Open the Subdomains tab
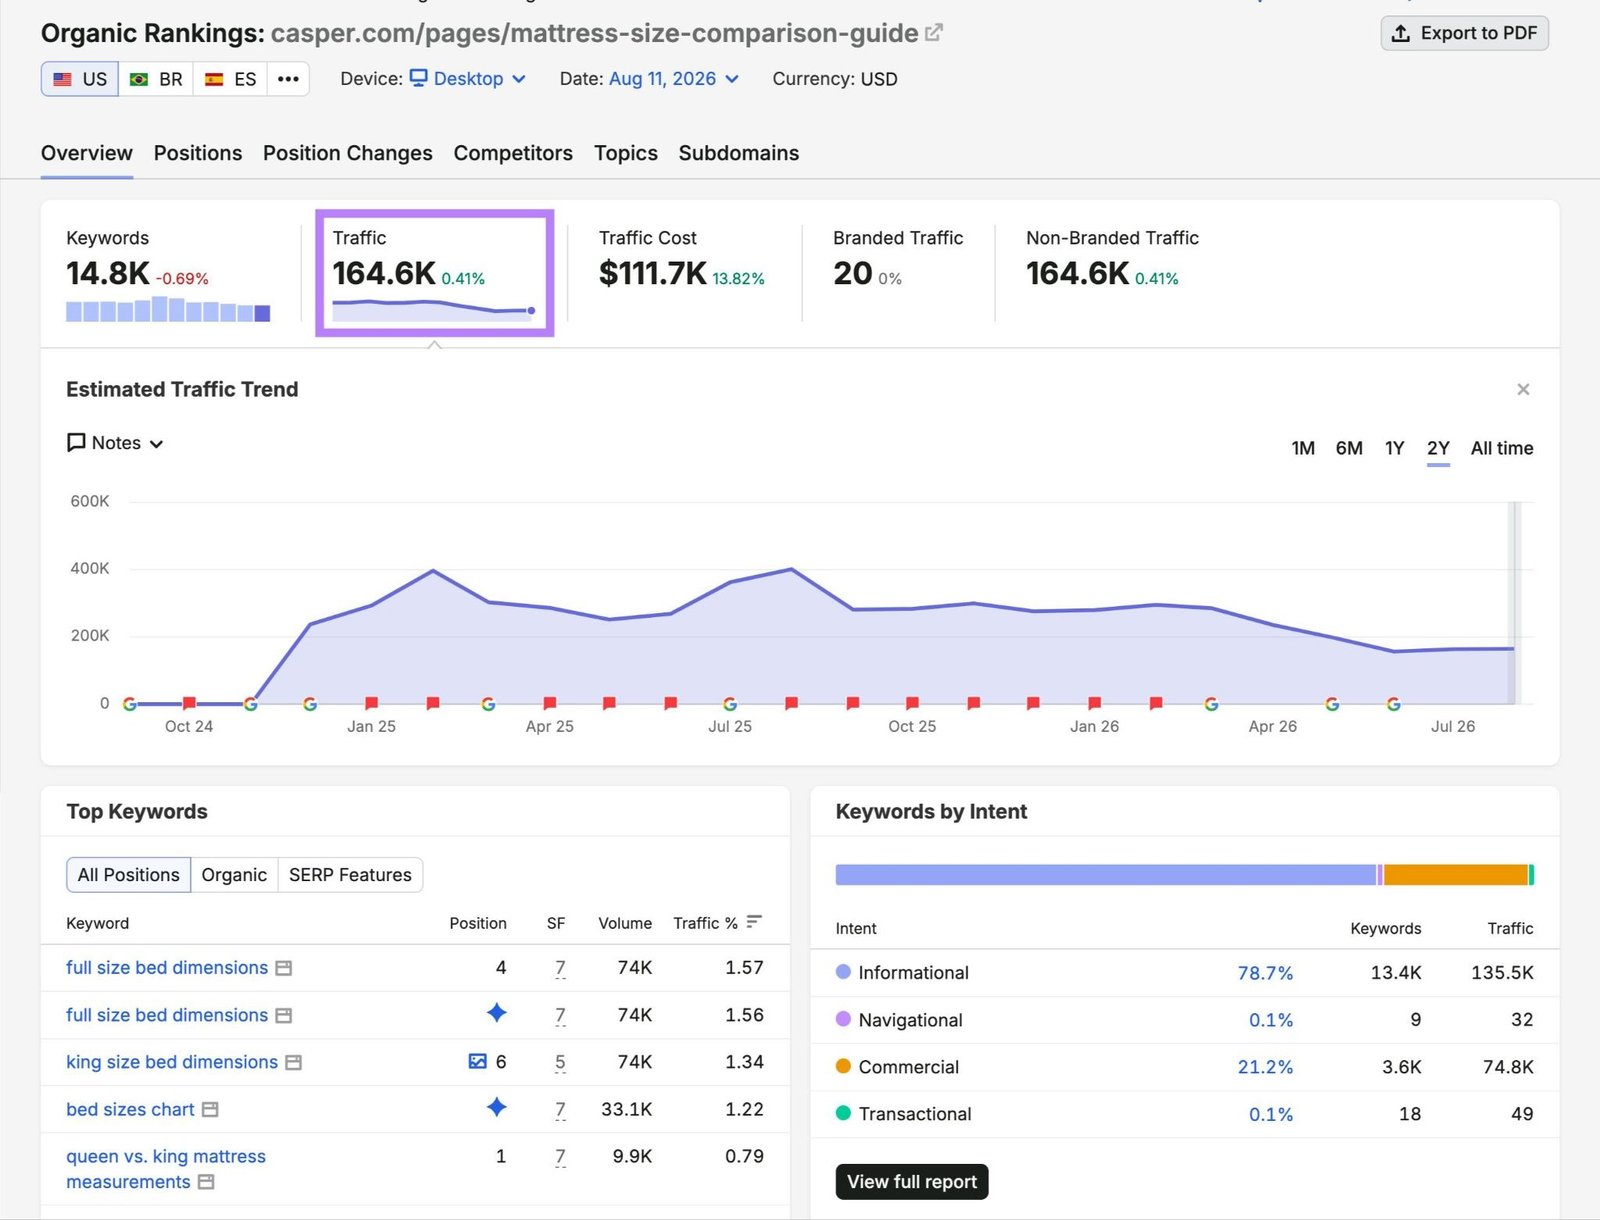This screenshot has height=1220, width=1600. tap(739, 153)
